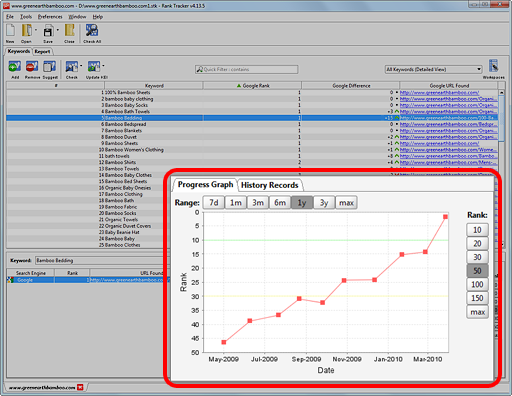Screen dimensions: 512x396
Task: Remove the selected keyword
Action: pos(32,67)
